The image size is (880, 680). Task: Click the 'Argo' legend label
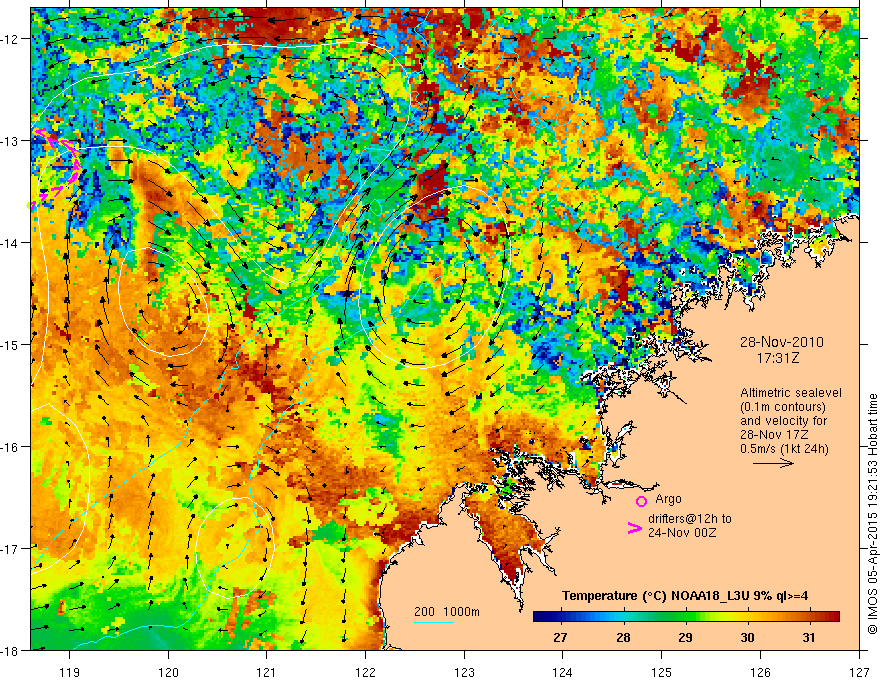tap(668, 499)
